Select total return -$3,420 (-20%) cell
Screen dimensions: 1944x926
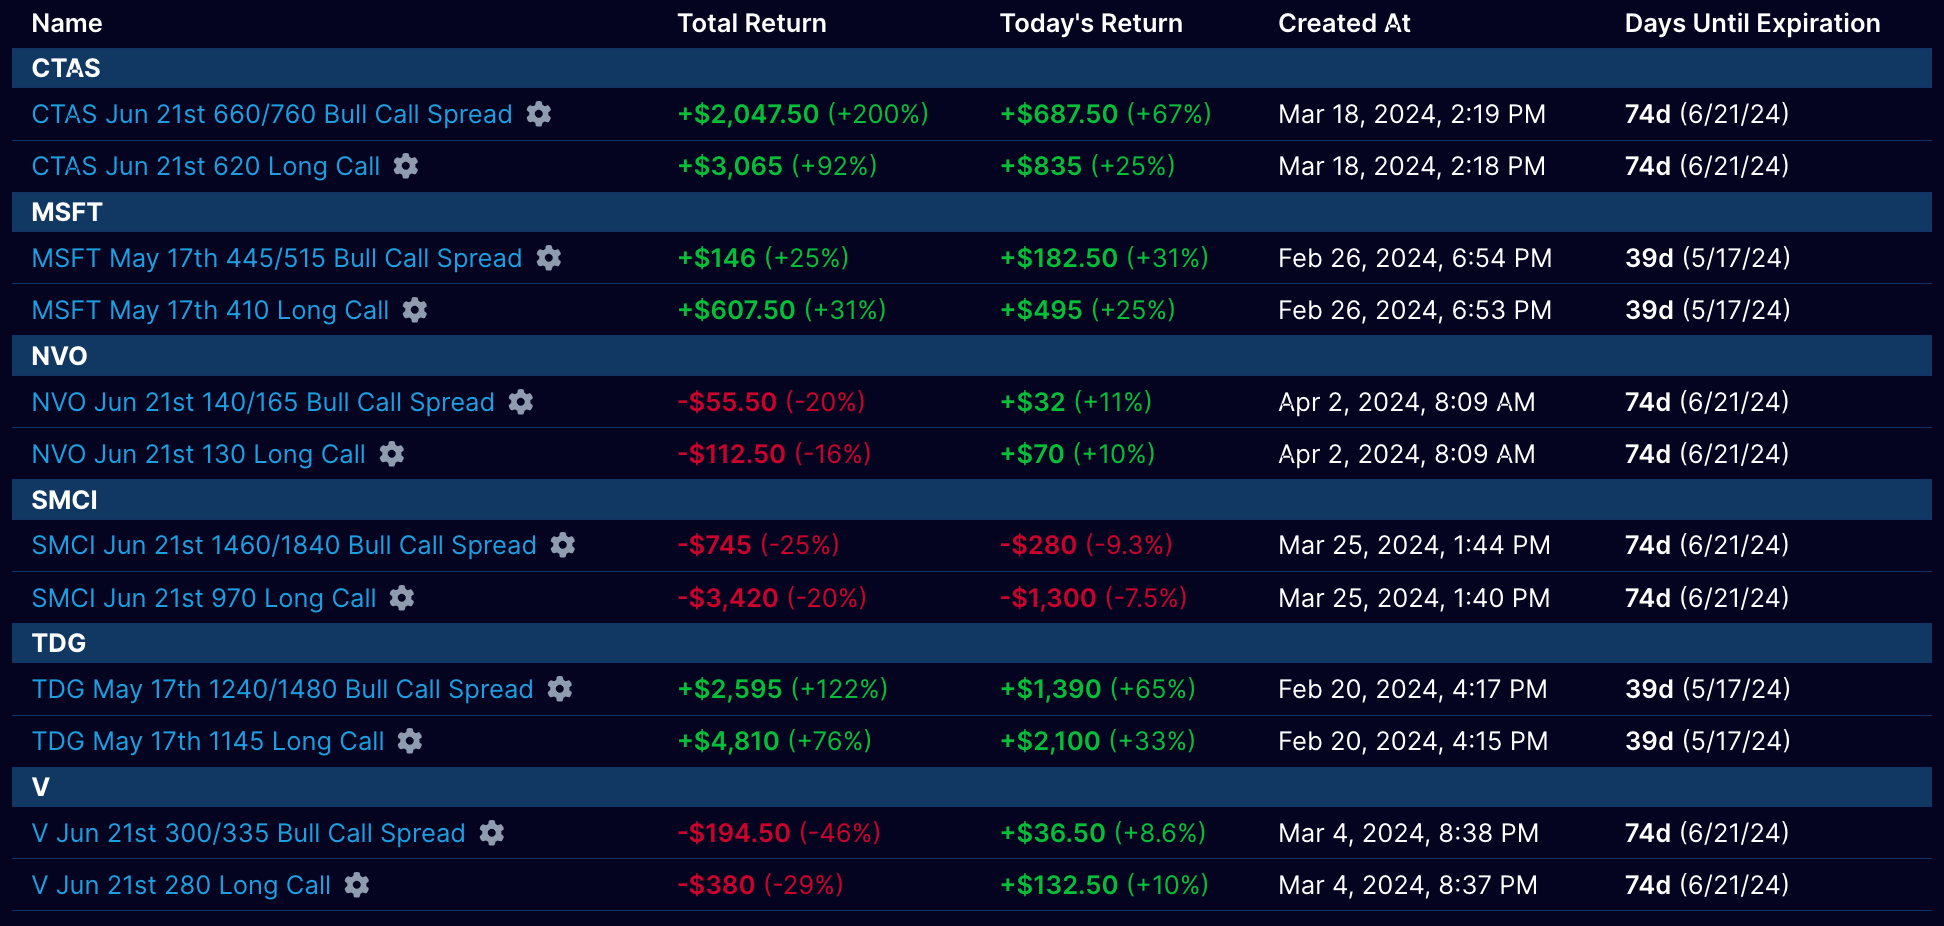(772, 598)
